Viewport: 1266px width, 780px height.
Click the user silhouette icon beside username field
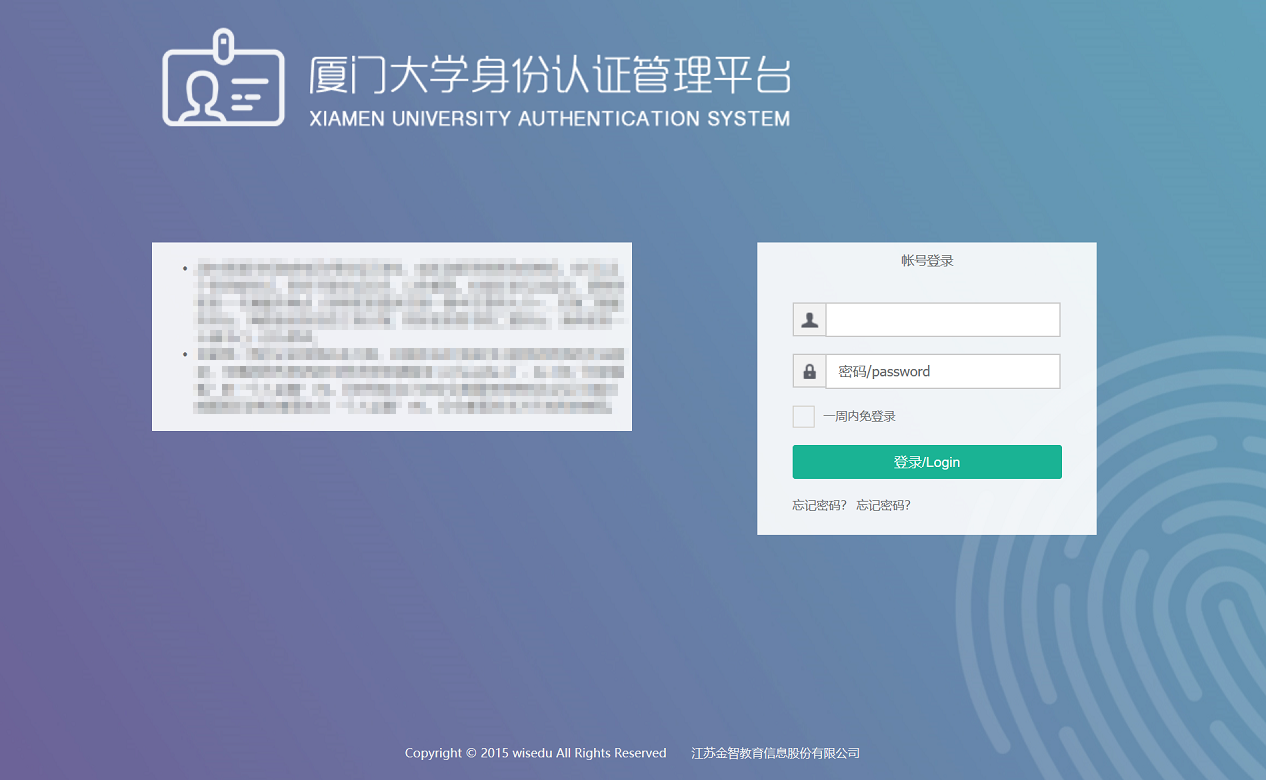[x=810, y=320]
